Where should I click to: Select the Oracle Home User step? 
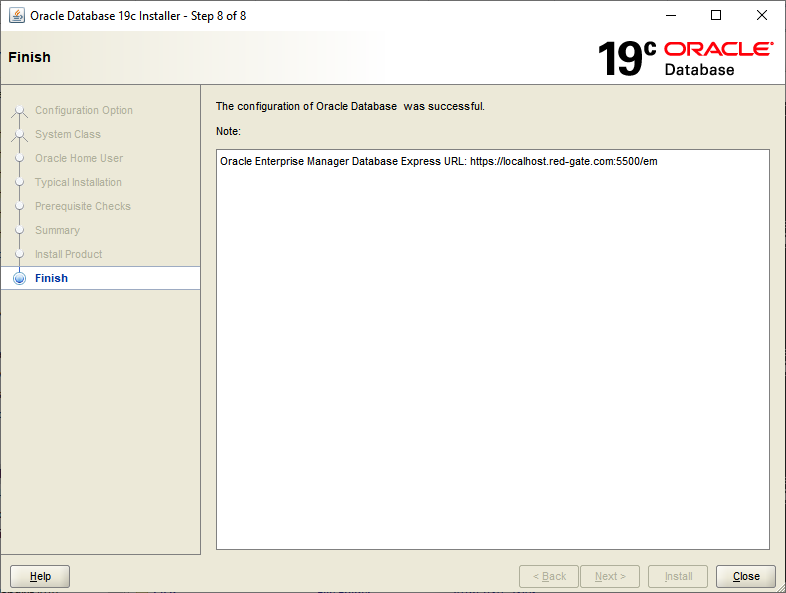tap(79, 158)
